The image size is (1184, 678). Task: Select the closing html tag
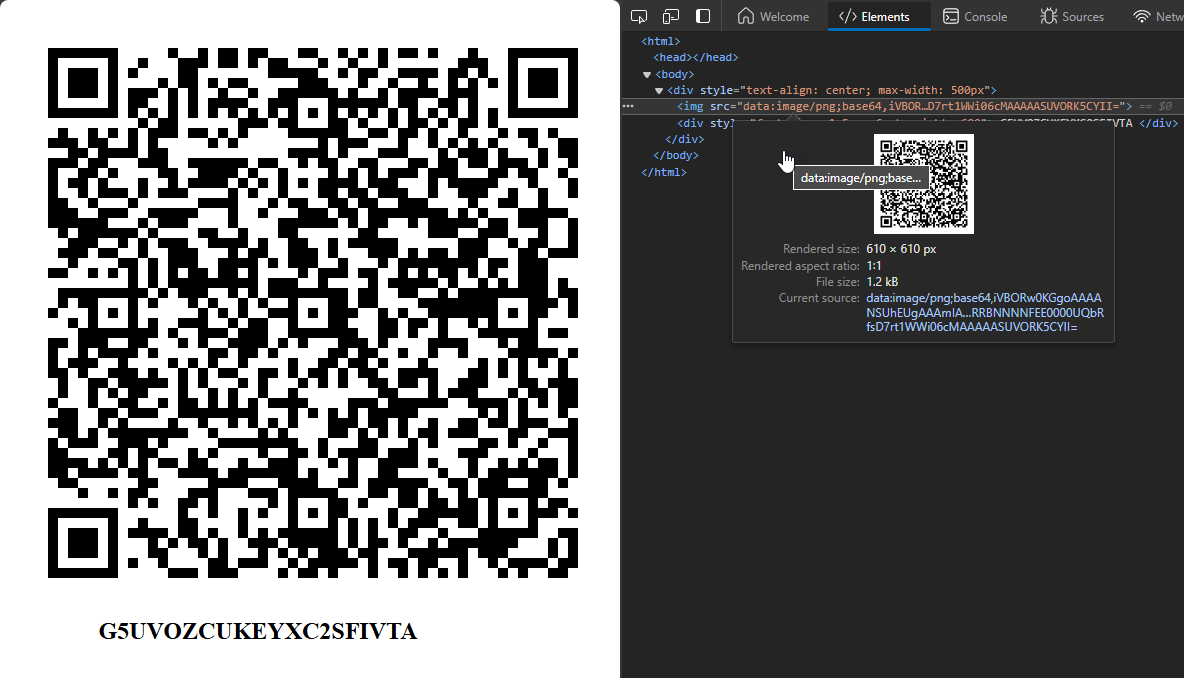tap(663, 172)
